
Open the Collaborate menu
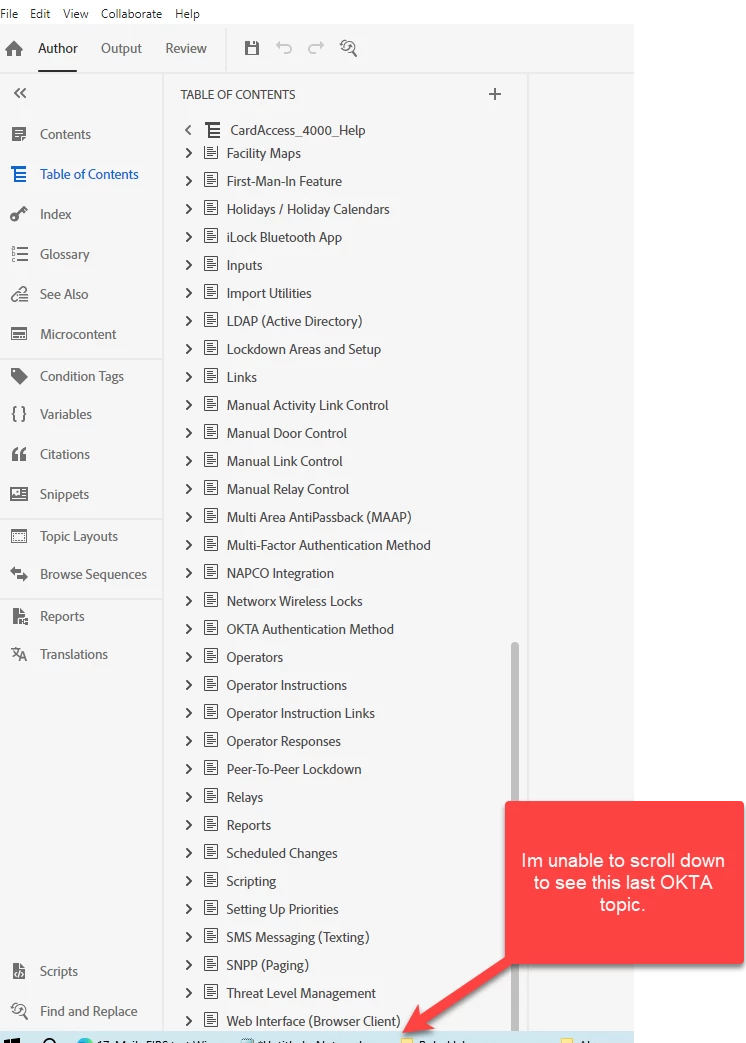pyautogui.click(x=131, y=13)
